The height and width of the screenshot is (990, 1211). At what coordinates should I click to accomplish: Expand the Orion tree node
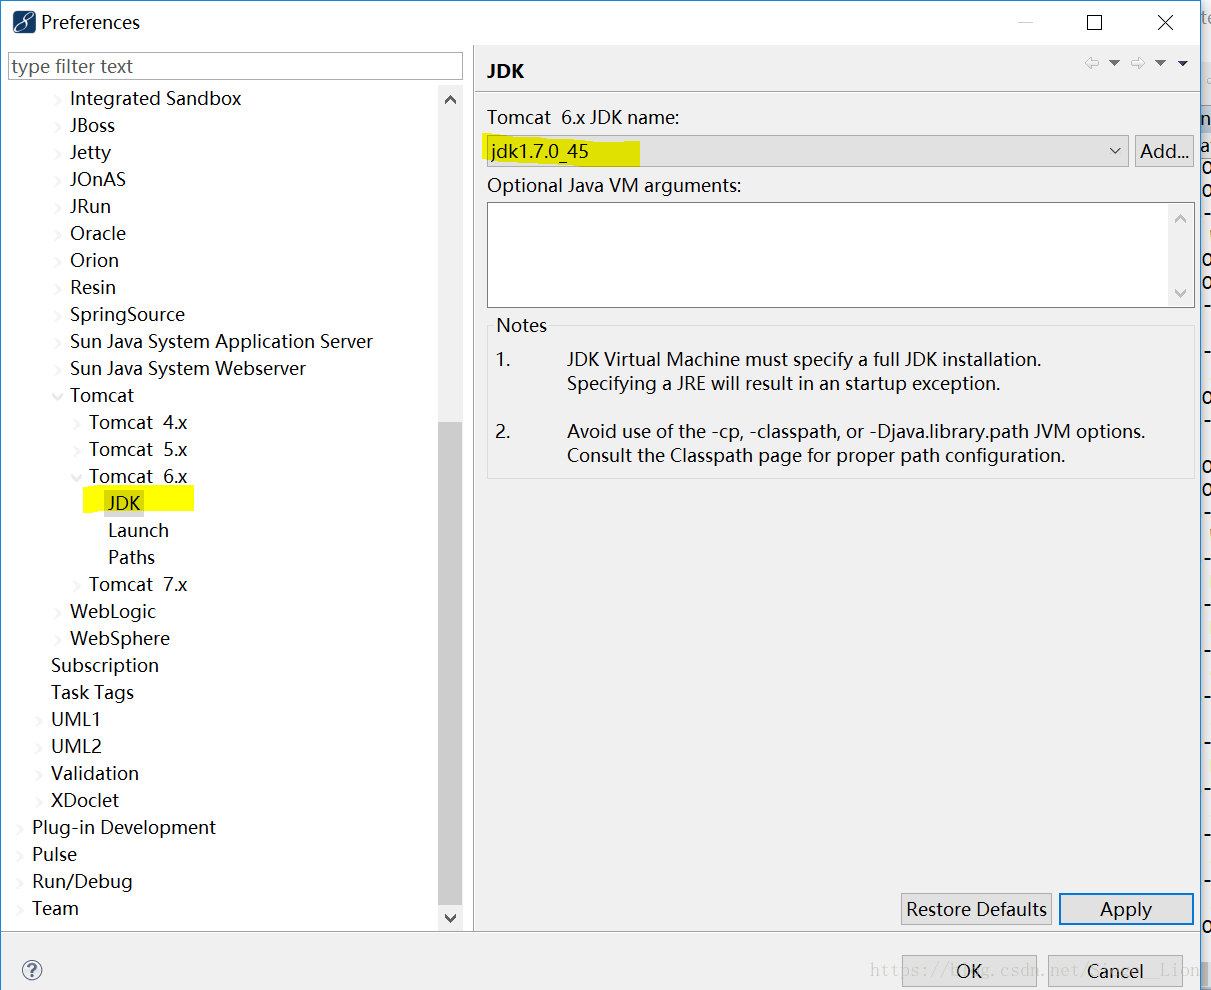[x=58, y=261]
